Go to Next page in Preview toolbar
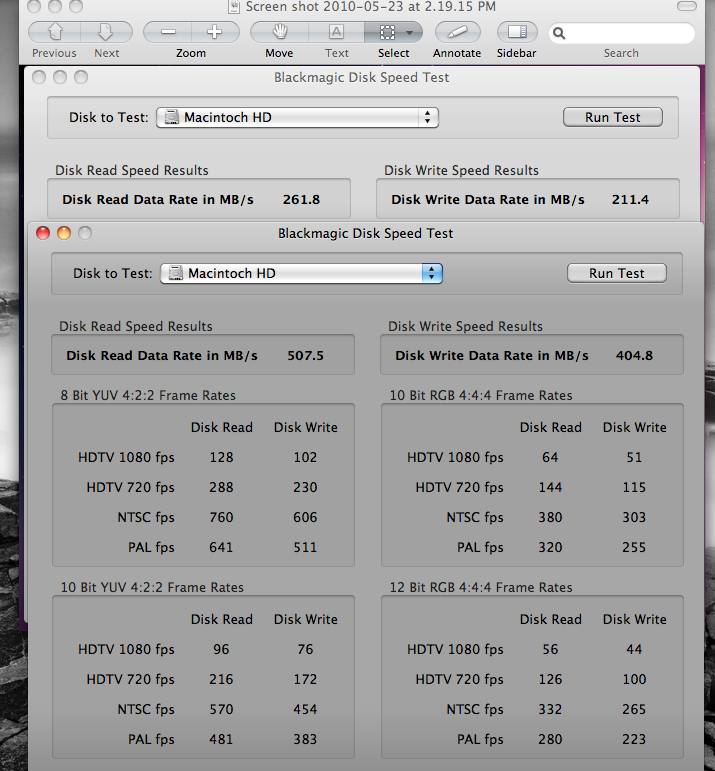The image size is (715, 771). pos(106,32)
